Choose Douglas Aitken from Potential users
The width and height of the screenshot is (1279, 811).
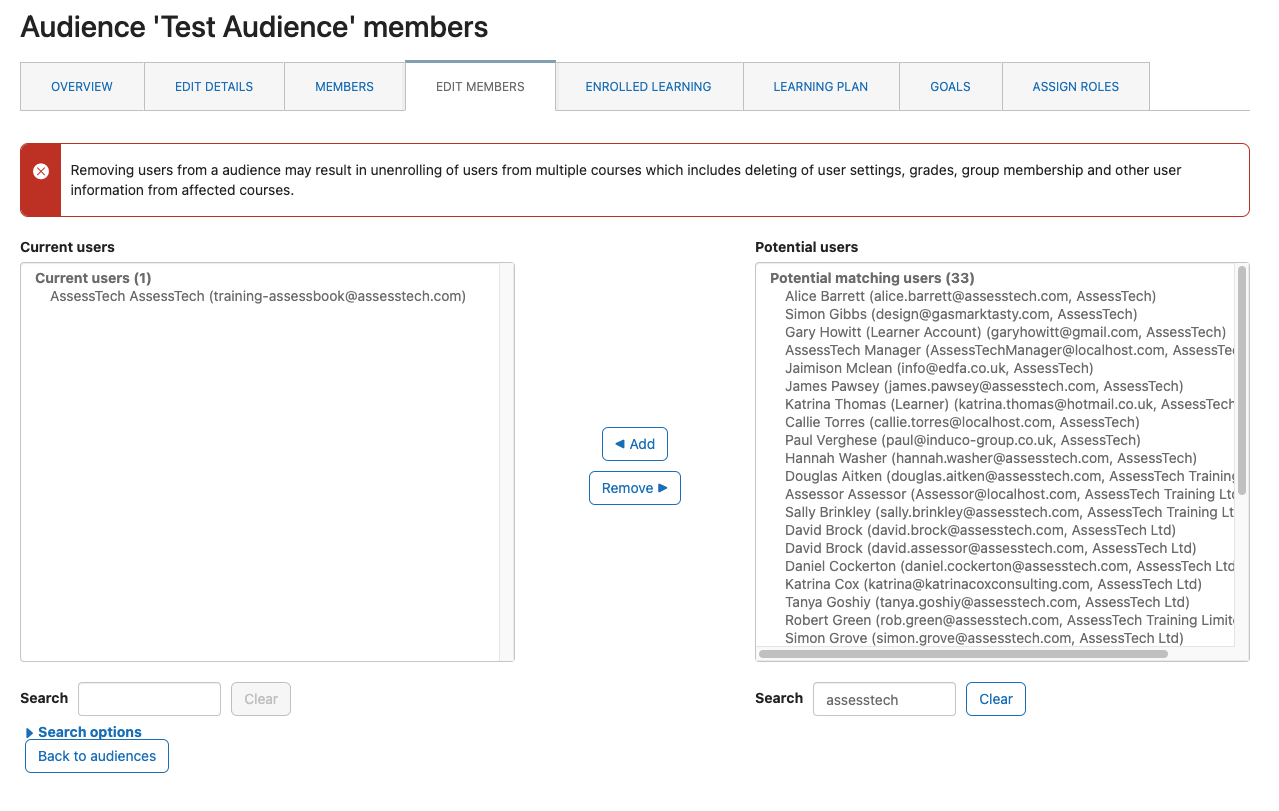(x=1009, y=476)
